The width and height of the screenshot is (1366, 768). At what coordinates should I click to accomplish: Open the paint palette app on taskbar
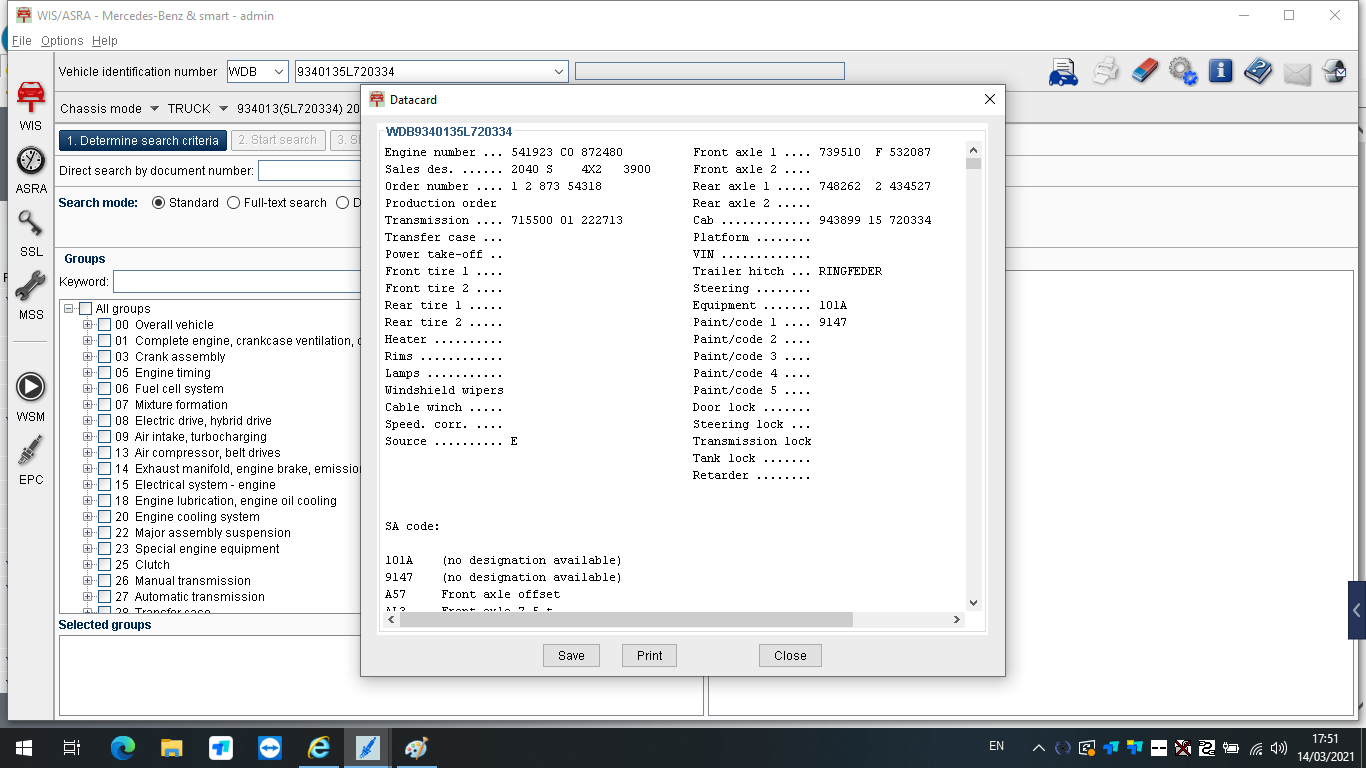[416, 747]
